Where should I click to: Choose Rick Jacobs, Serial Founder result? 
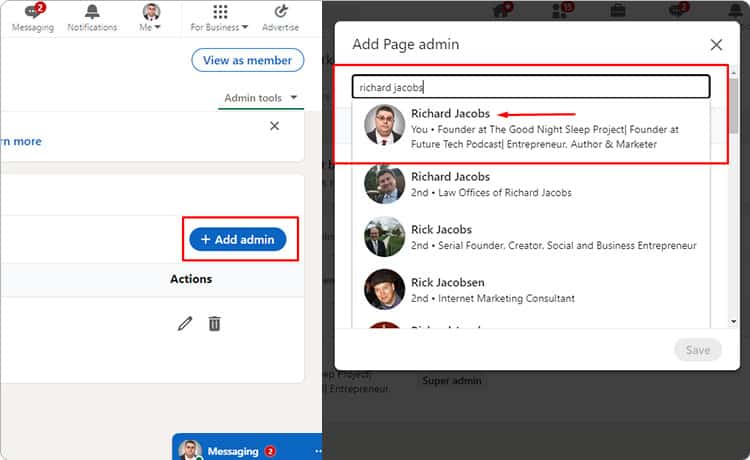pyautogui.click(x=531, y=237)
